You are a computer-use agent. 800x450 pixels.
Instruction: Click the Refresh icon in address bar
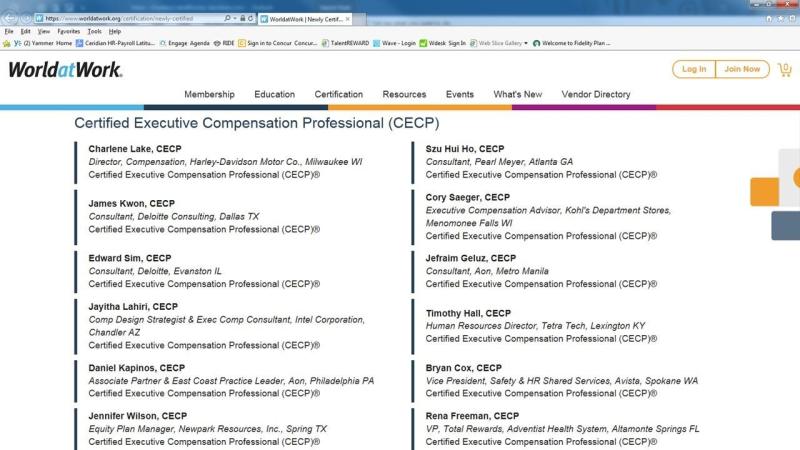coord(251,18)
